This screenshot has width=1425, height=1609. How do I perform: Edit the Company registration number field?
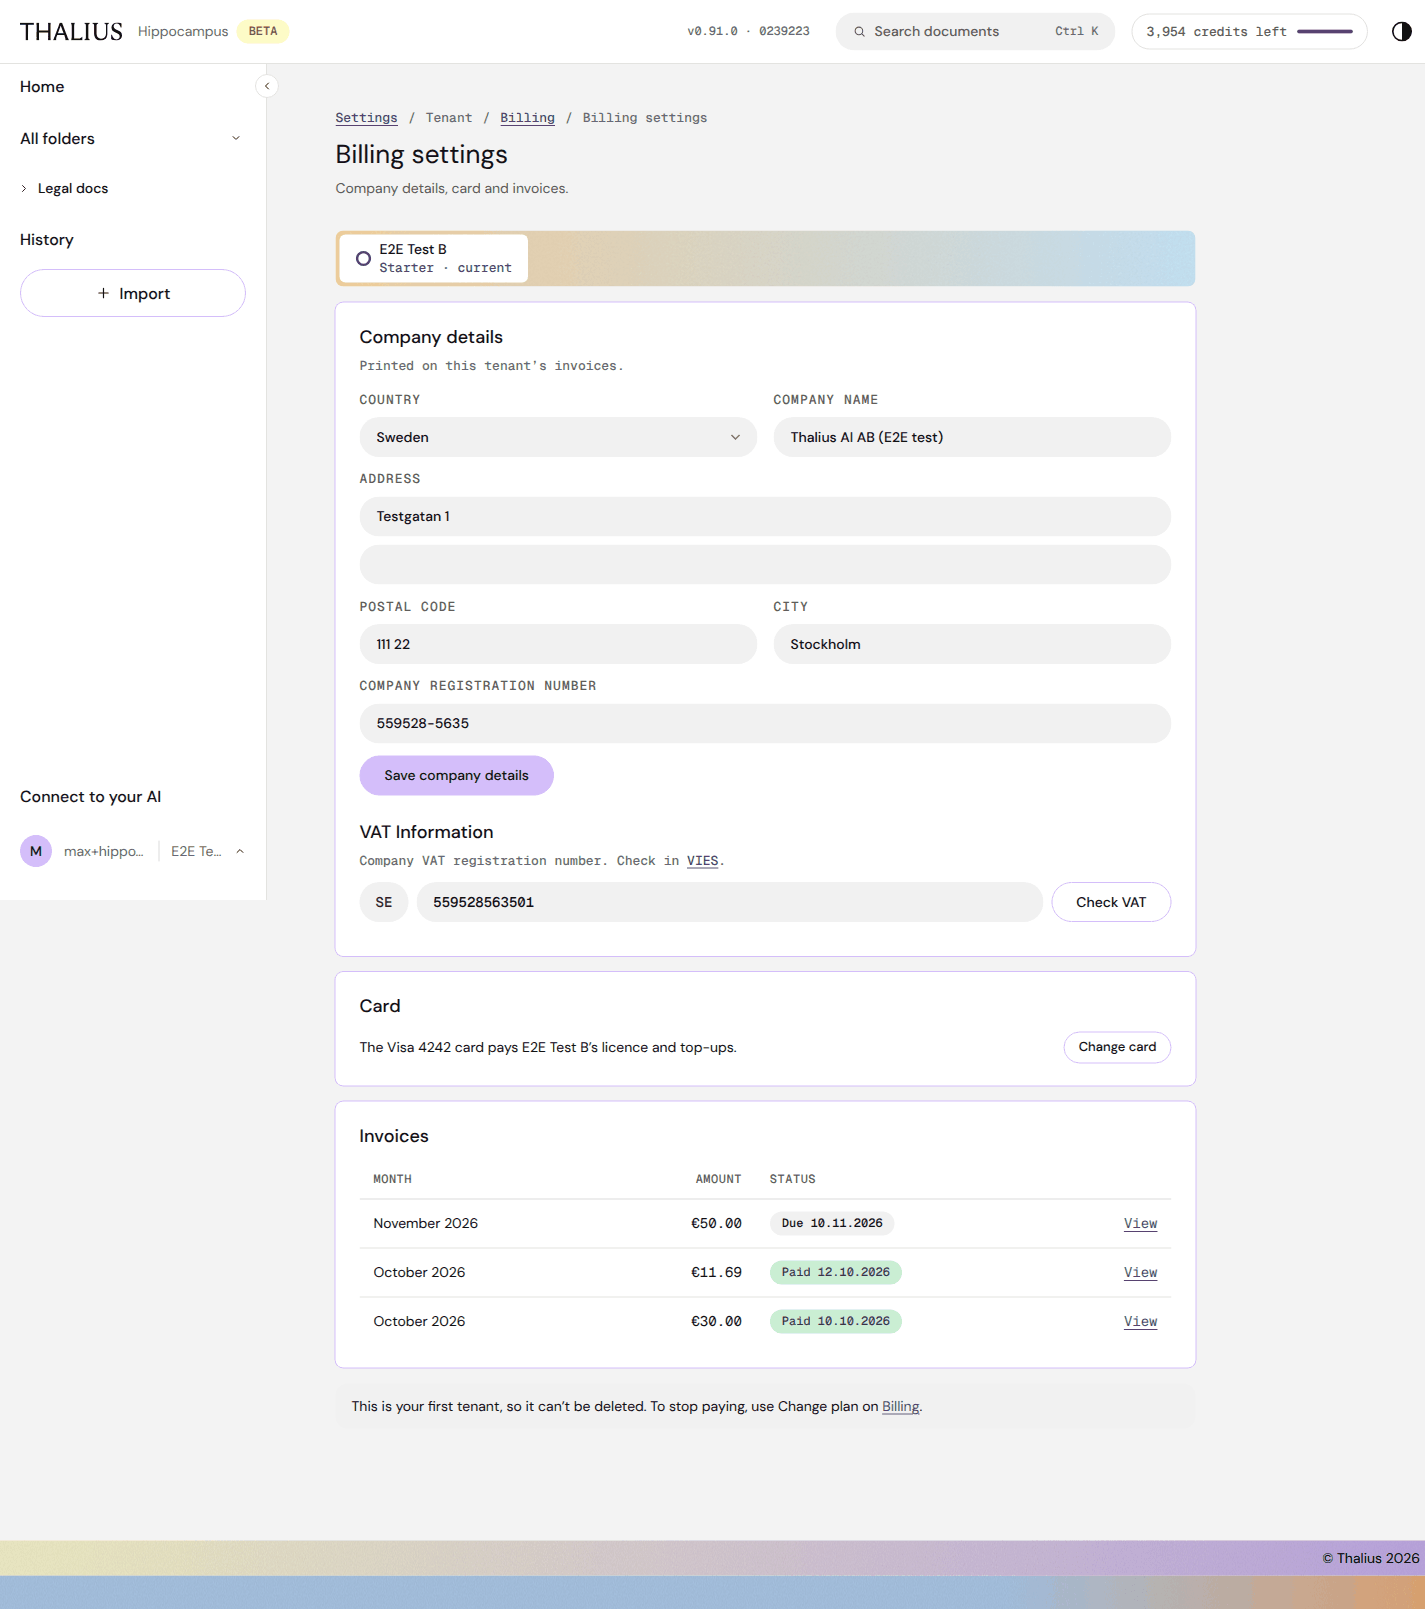(x=765, y=723)
